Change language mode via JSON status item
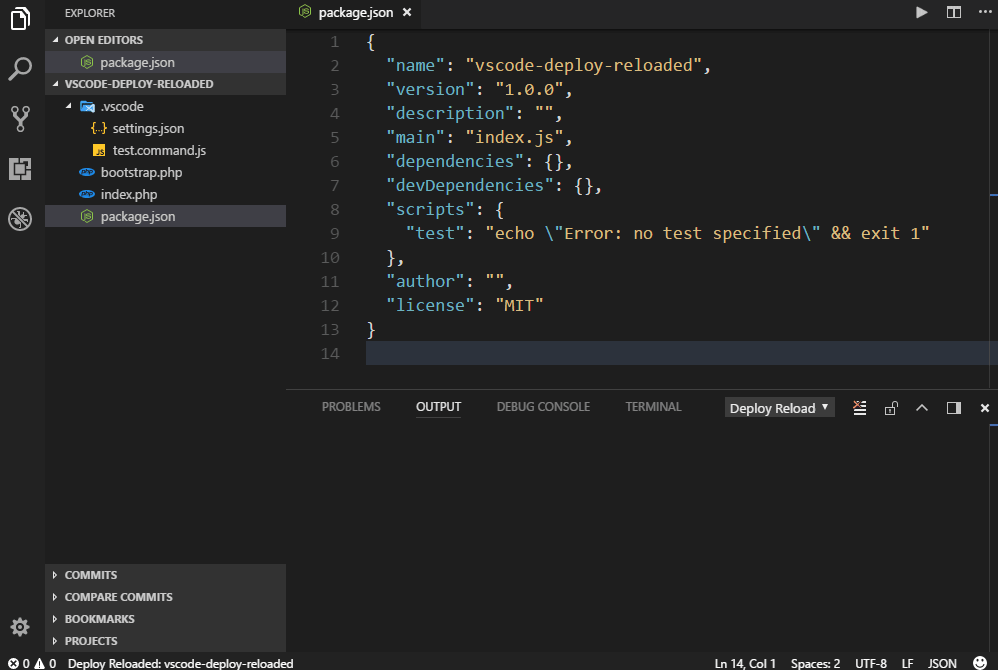This screenshot has height=670, width=998. pyautogui.click(x=942, y=663)
